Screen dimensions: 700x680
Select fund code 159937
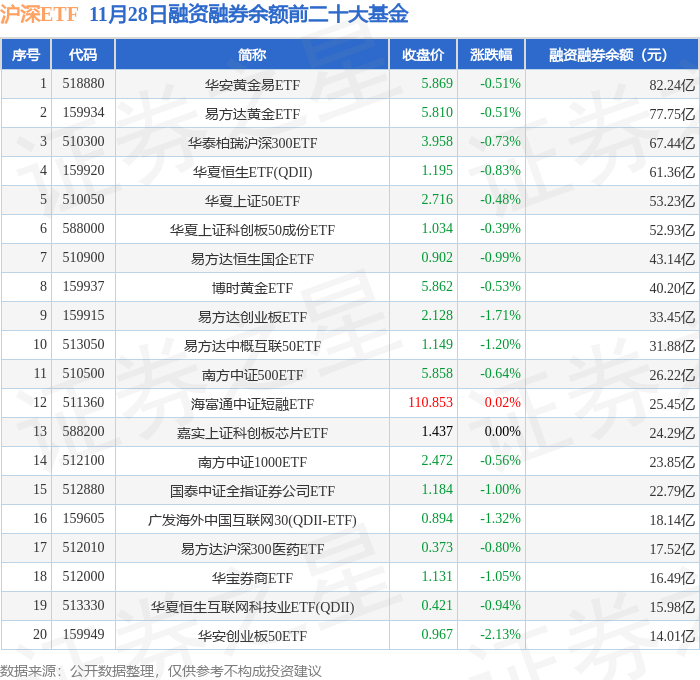point(83,287)
